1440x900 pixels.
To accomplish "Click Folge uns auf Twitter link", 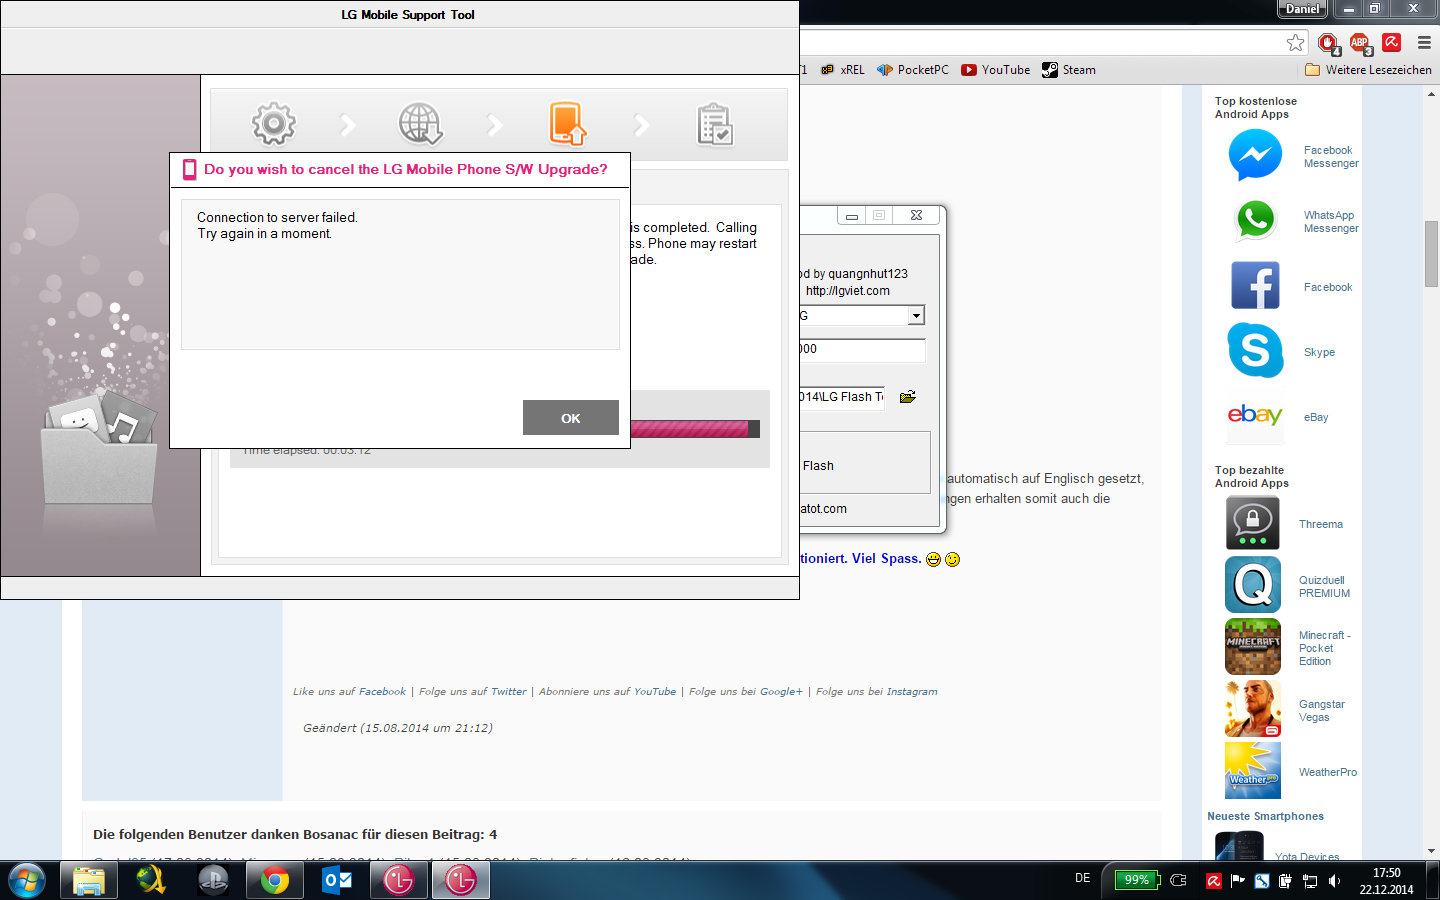I will point(472,691).
